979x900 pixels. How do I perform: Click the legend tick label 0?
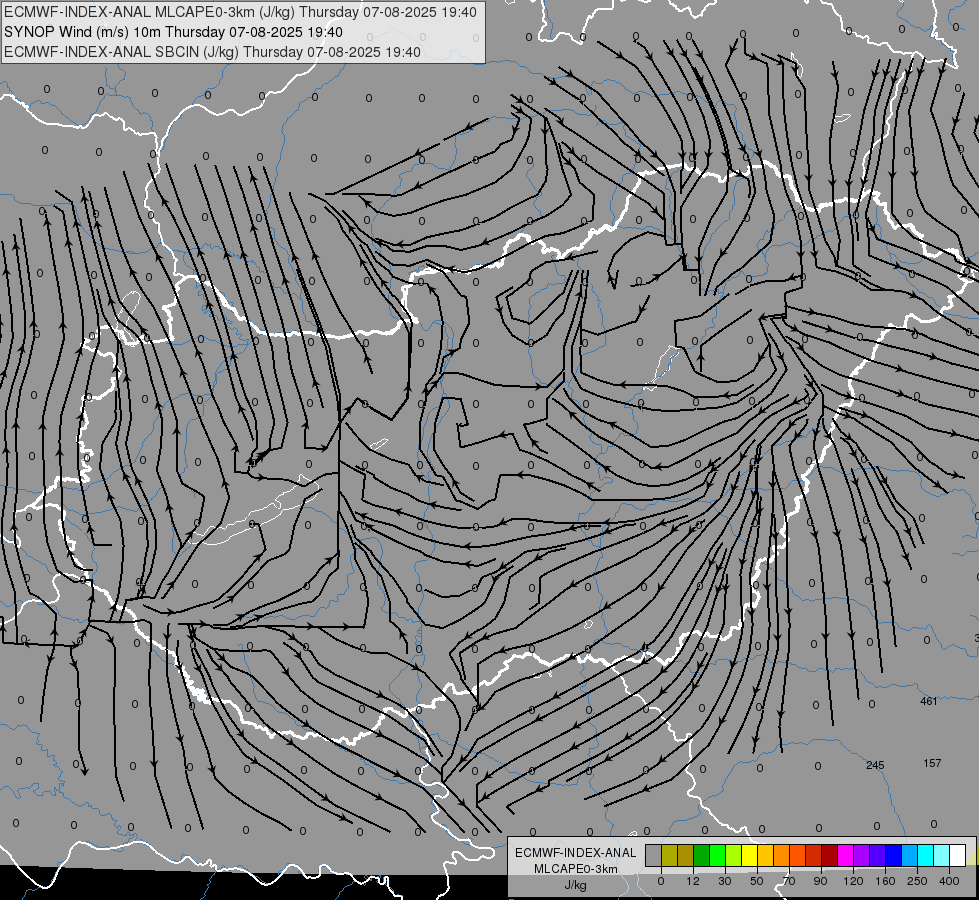coord(661,881)
